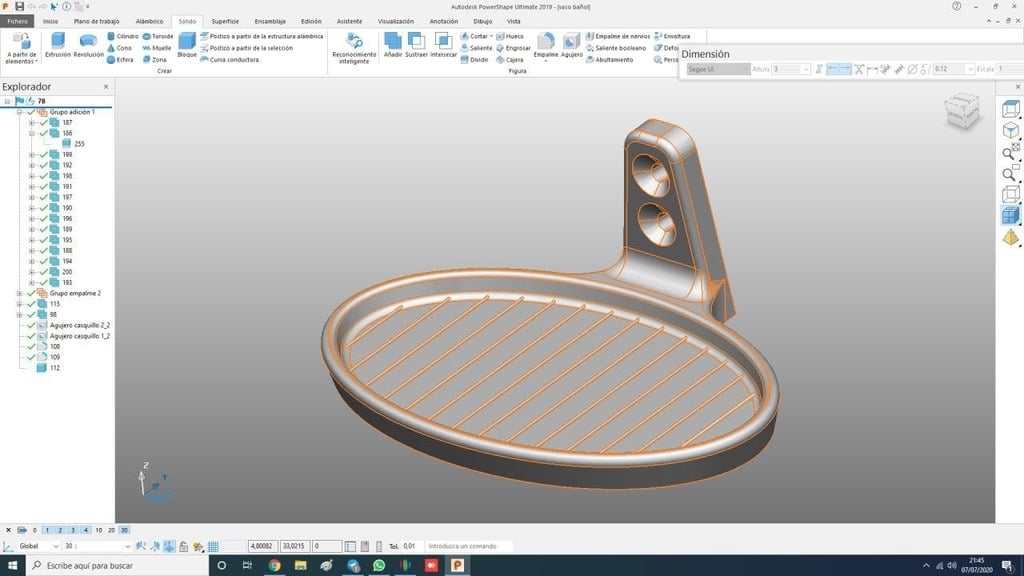Create a Cilindro primitive
Viewport: 1024px width, 576px height.
coord(123,37)
